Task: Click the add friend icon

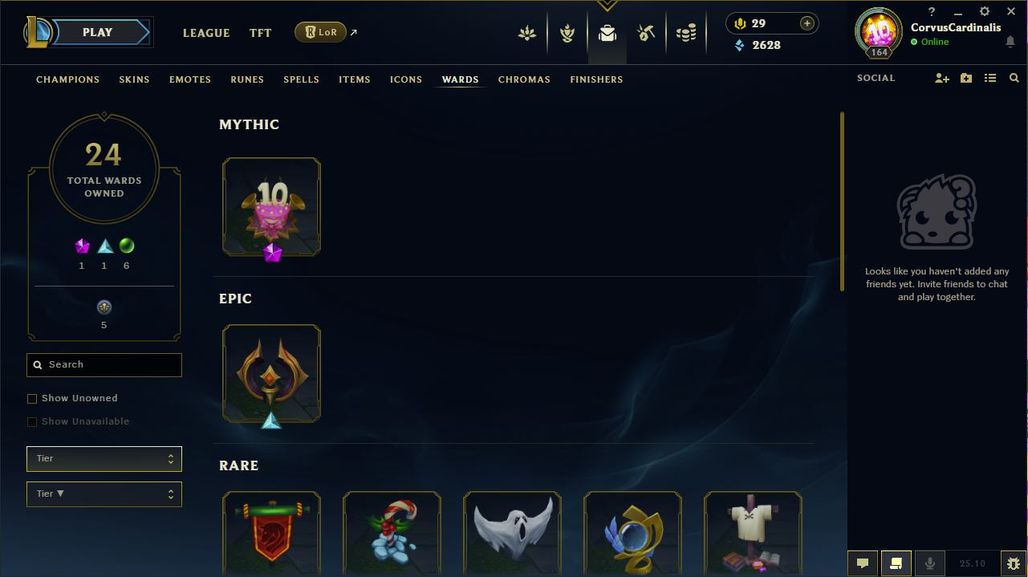Action: tap(941, 78)
